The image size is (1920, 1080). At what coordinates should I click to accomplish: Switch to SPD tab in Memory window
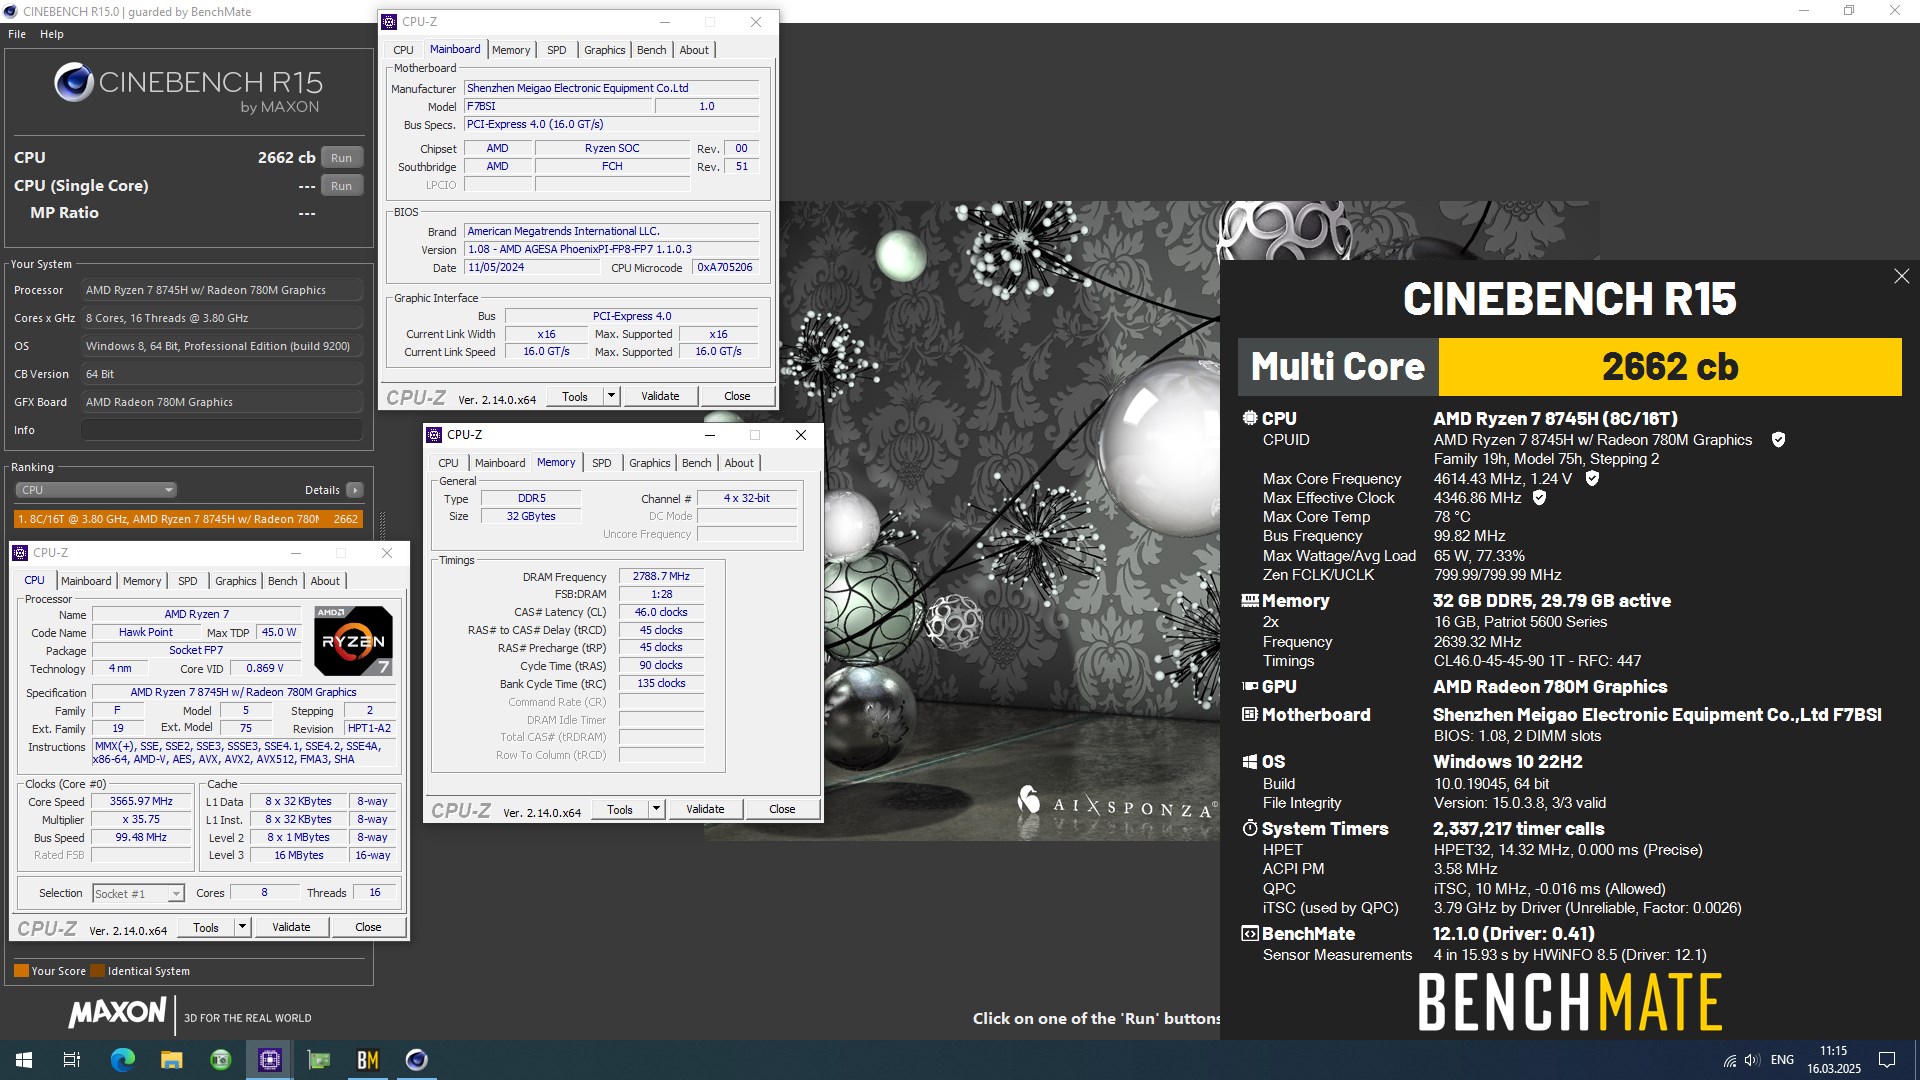(x=601, y=463)
